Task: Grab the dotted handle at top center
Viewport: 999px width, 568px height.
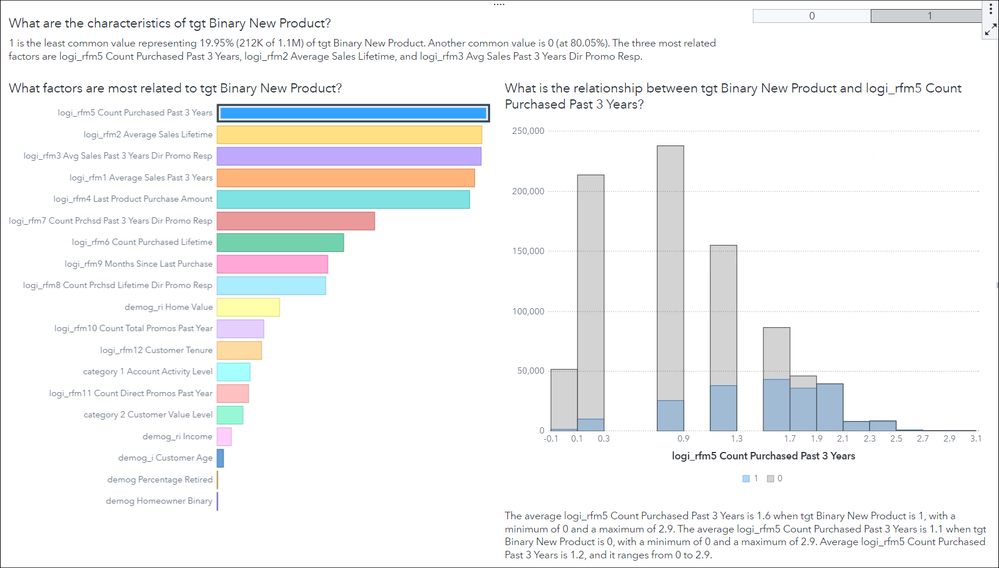Action: [x=499, y=5]
